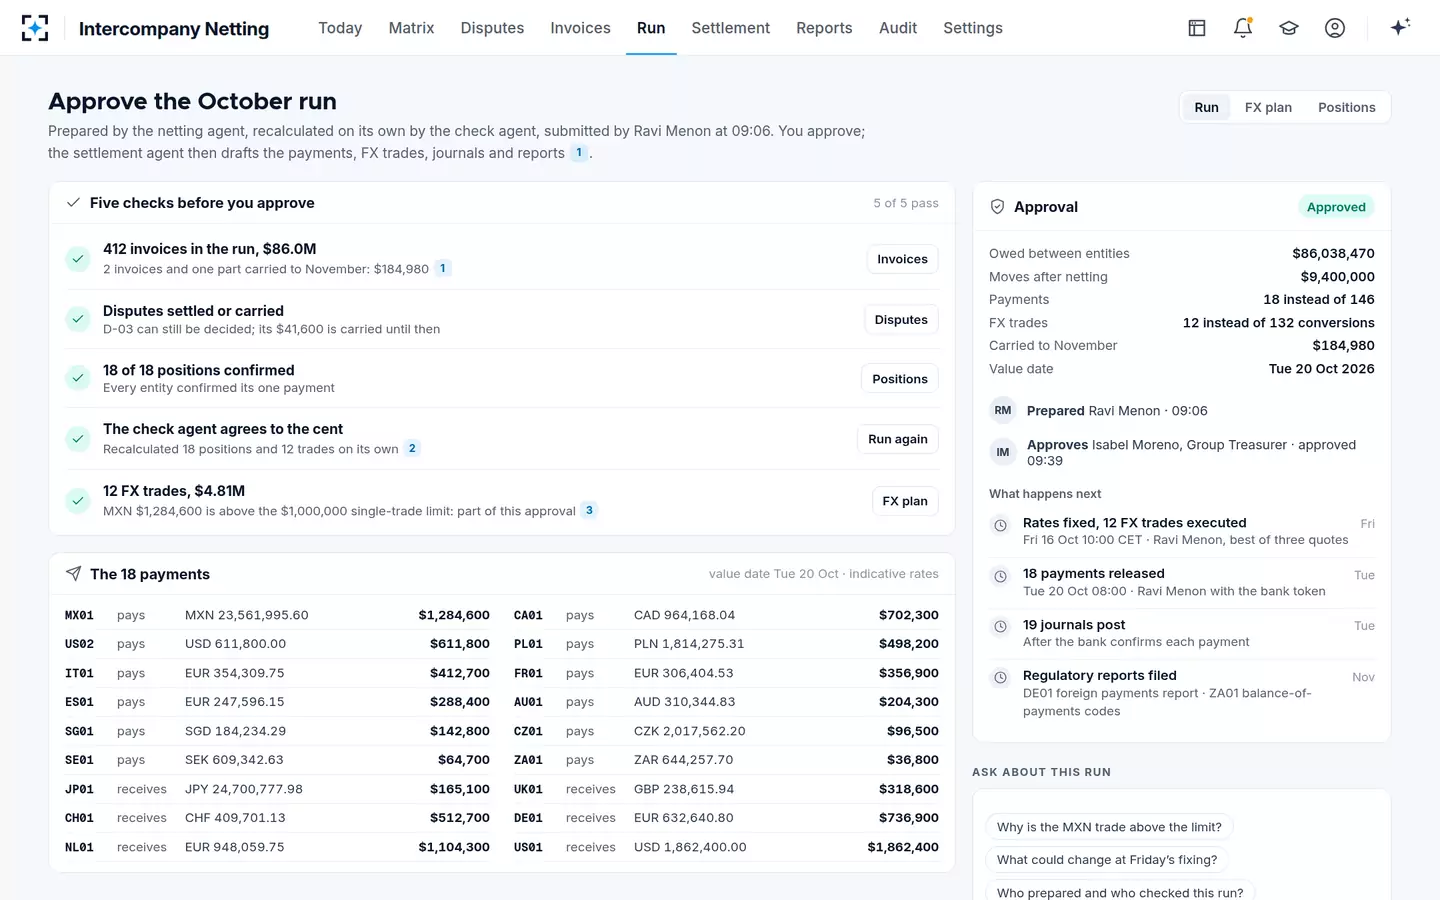Click the shield icon next to Approval
This screenshot has height=900, width=1440.
click(997, 207)
